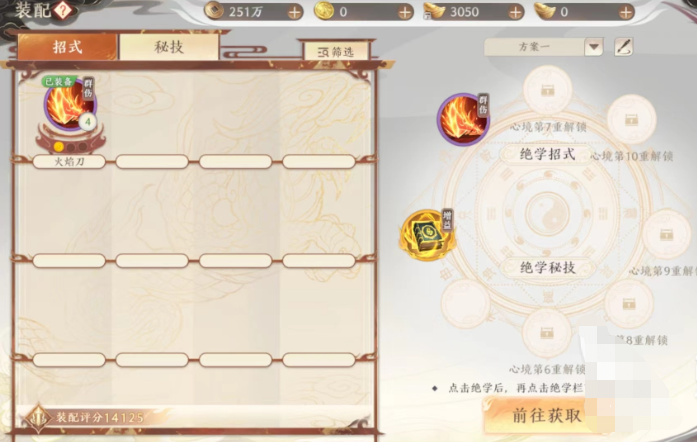Open the 筛选 filter options
697x442 pixels.
point(336,52)
